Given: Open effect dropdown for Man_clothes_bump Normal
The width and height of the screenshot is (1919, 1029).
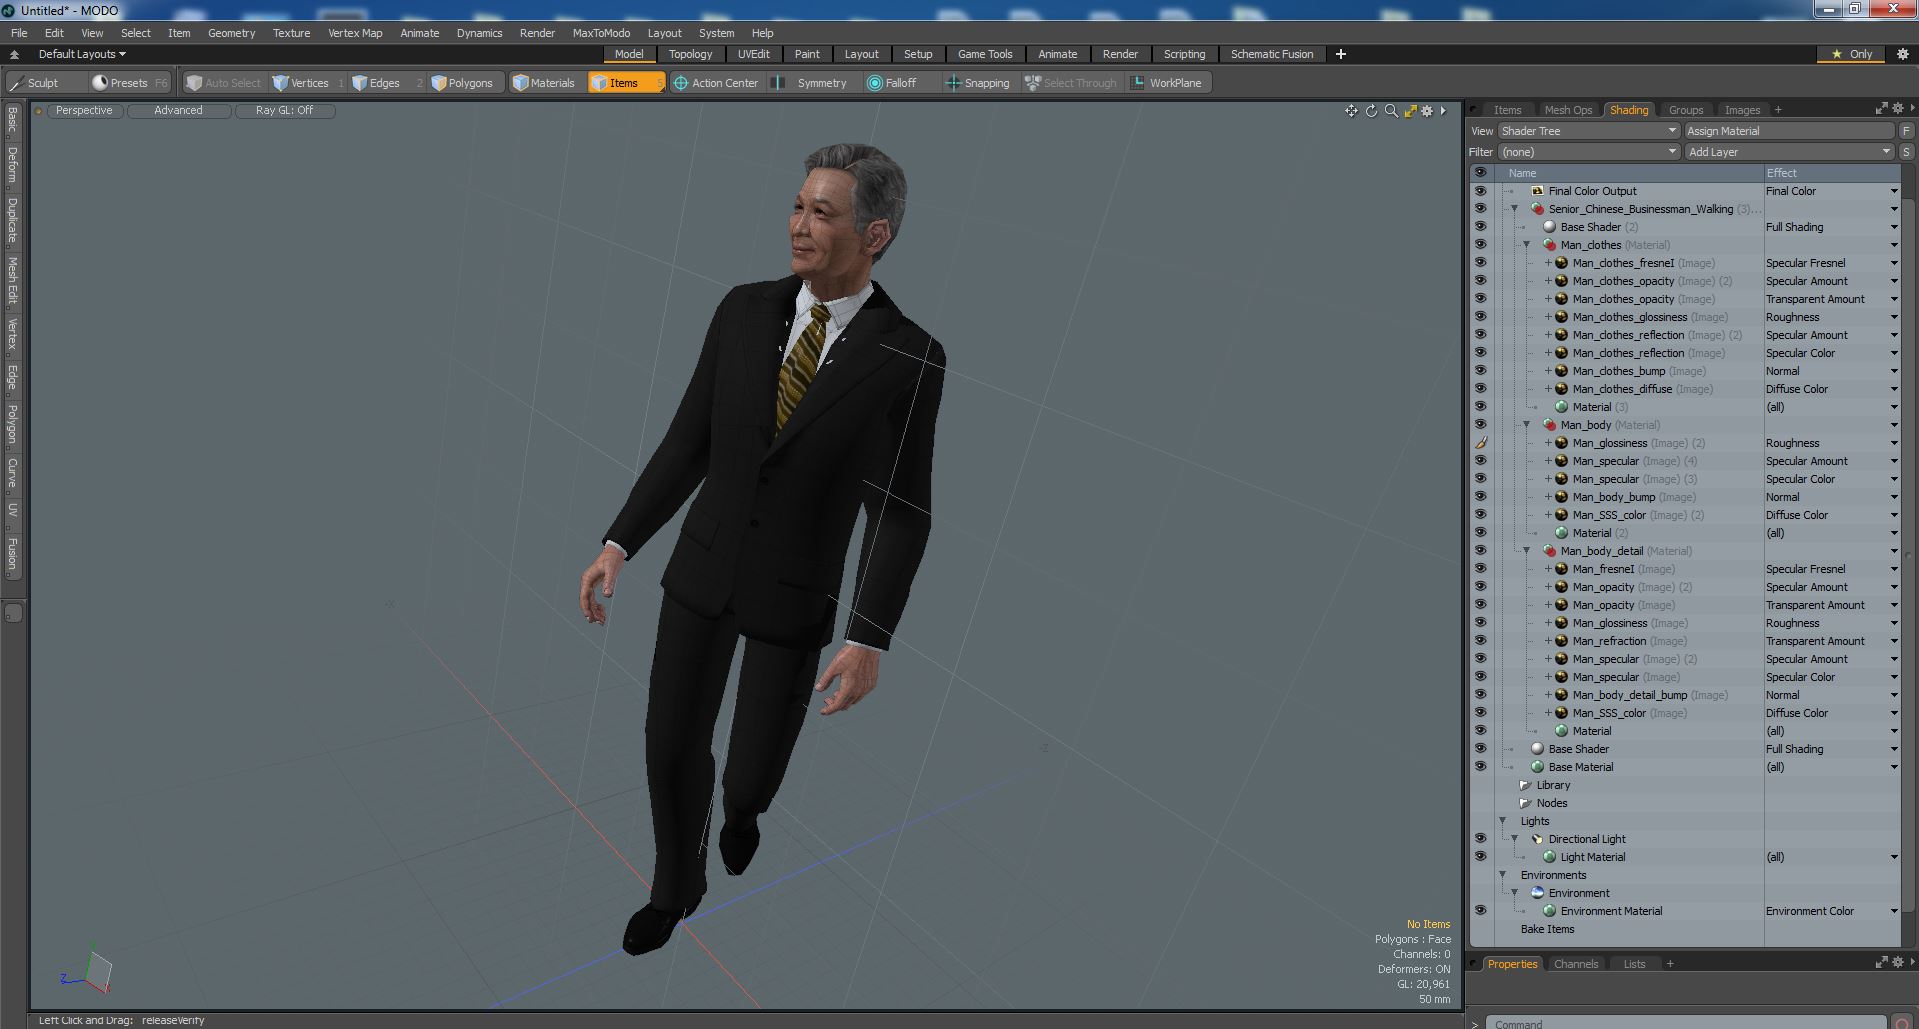Looking at the screenshot, I should pos(1893,372).
